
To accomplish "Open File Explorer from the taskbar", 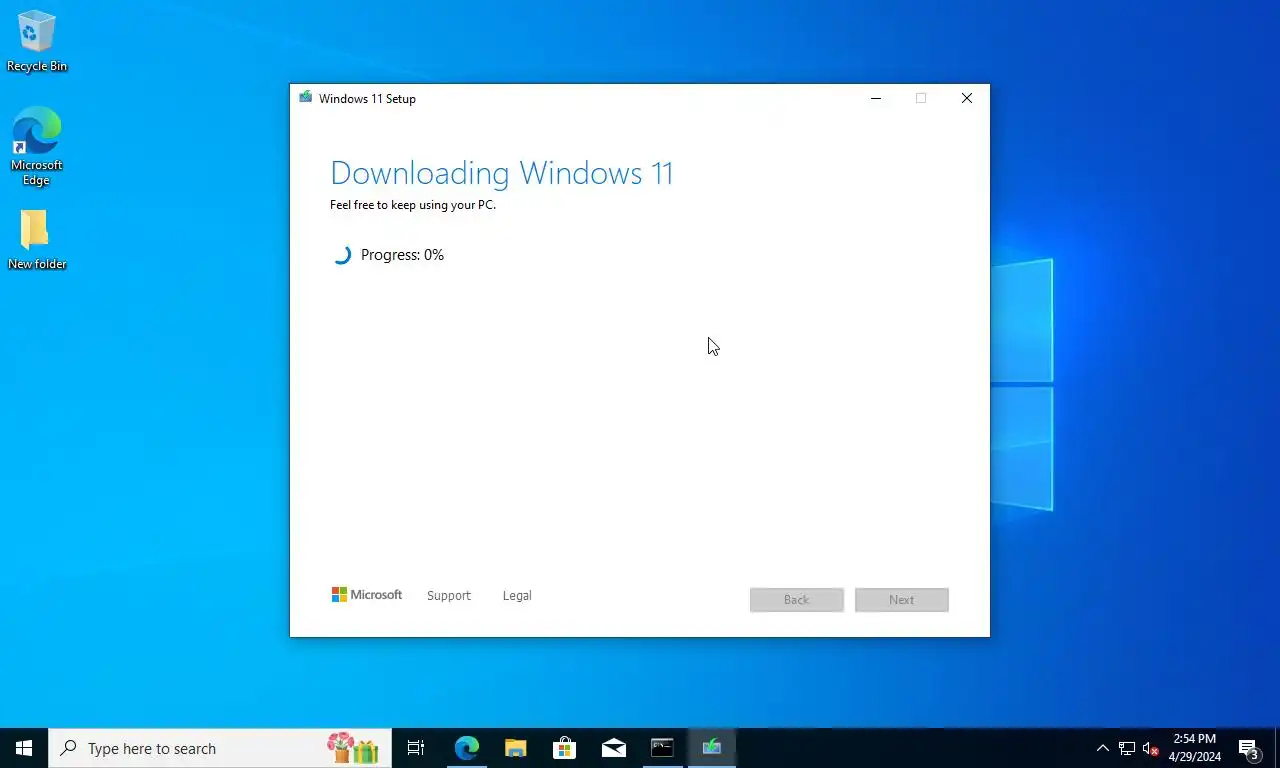I will tap(516, 748).
